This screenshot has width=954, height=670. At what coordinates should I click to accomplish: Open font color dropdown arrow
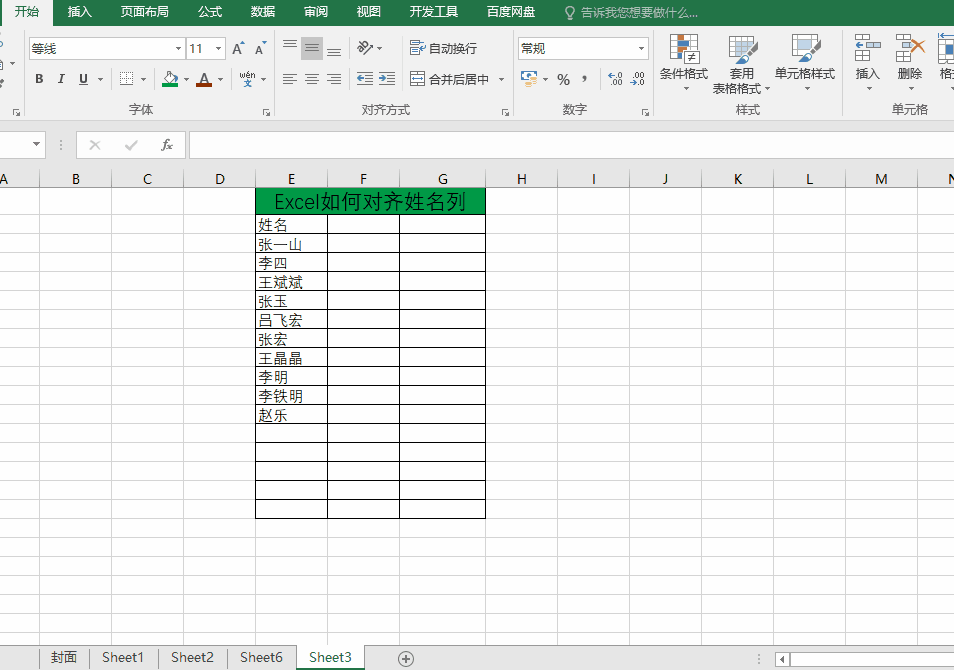tap(220, 79)
